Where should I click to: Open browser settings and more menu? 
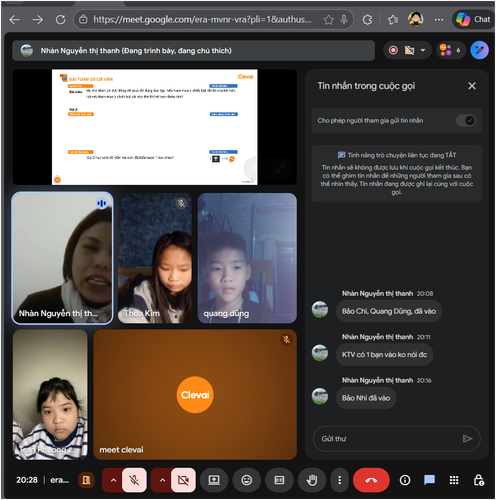[439, 20]
